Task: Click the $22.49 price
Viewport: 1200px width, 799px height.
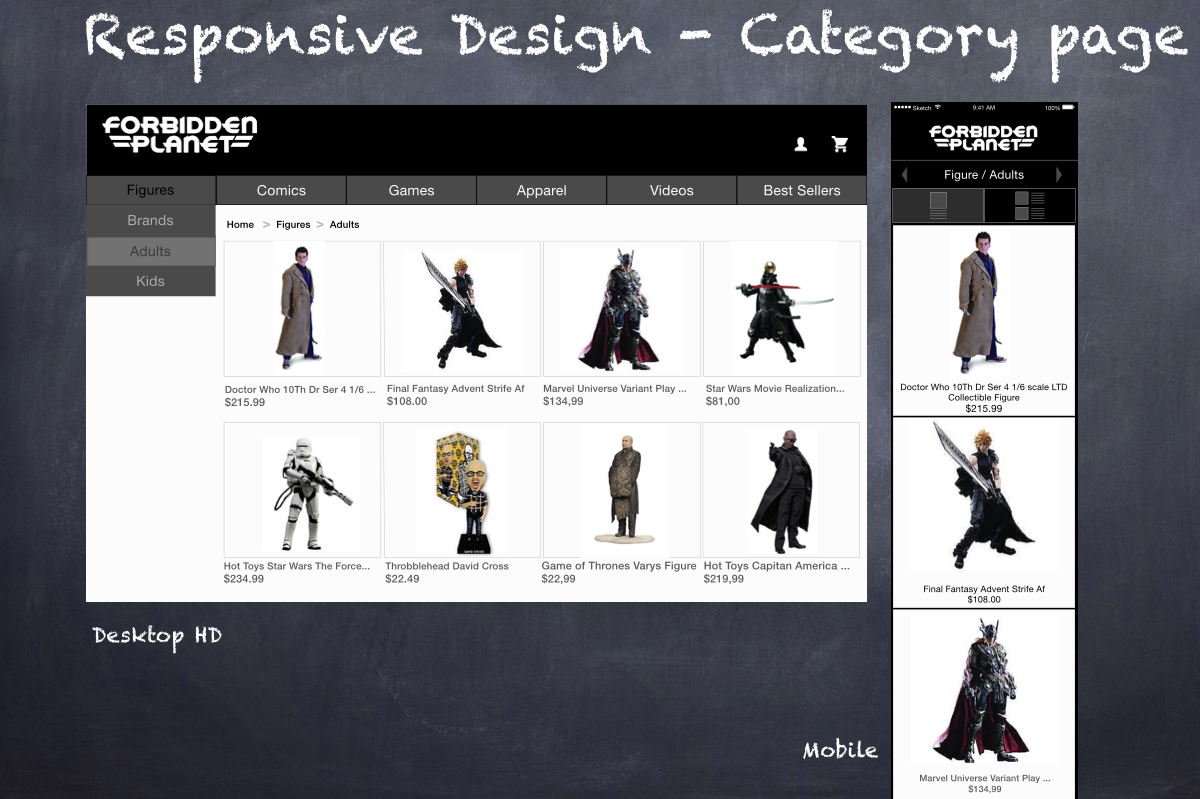Action: [x=402, y=579]
